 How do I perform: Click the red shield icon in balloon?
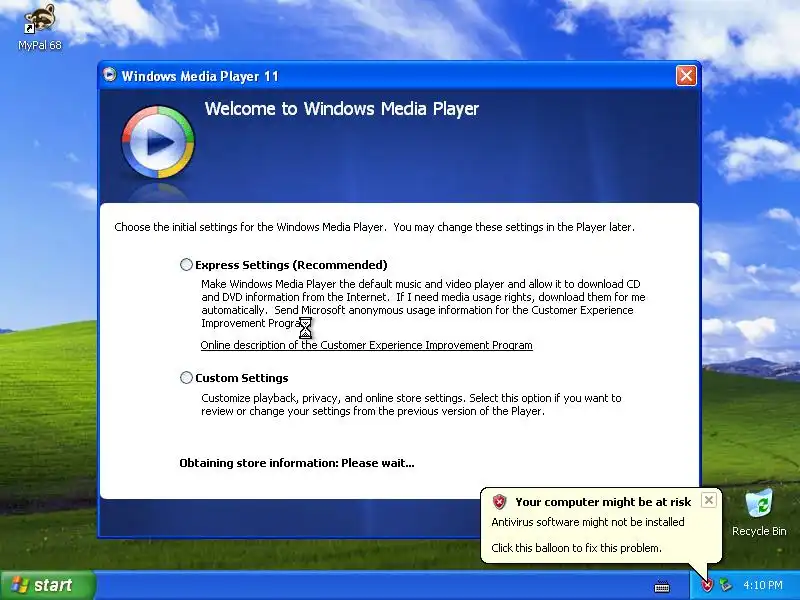[x=499, y=502]
